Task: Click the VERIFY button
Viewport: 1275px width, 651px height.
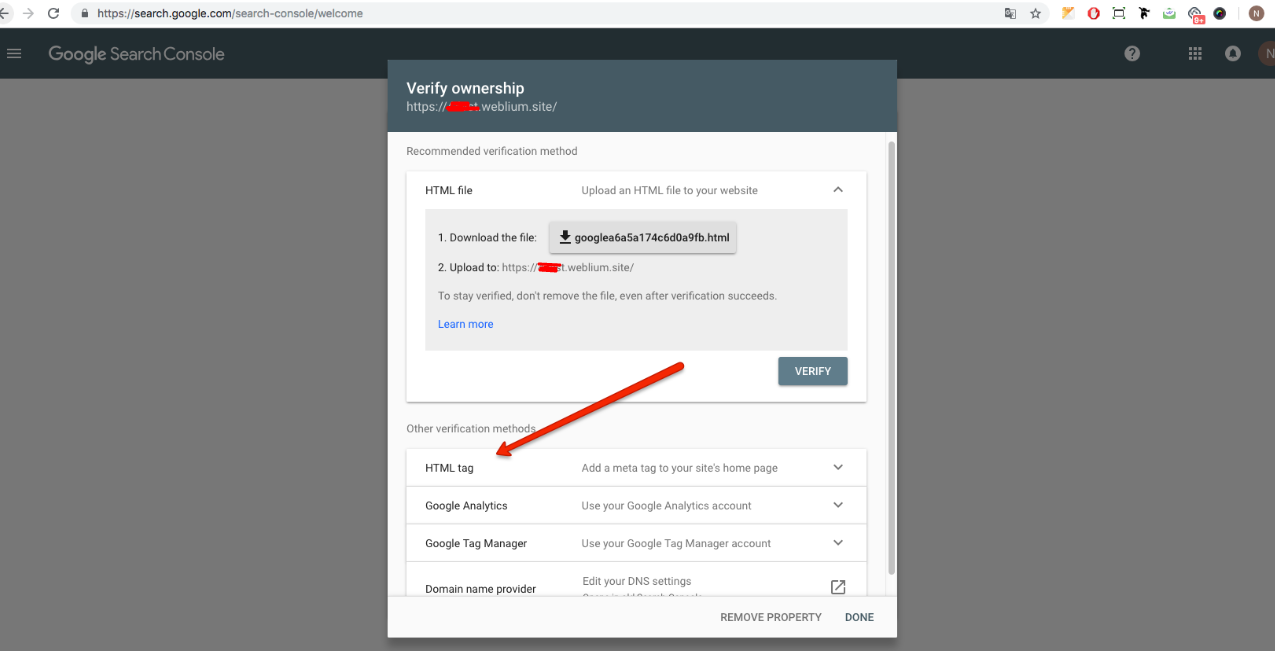Action: (x=813, y=371)
